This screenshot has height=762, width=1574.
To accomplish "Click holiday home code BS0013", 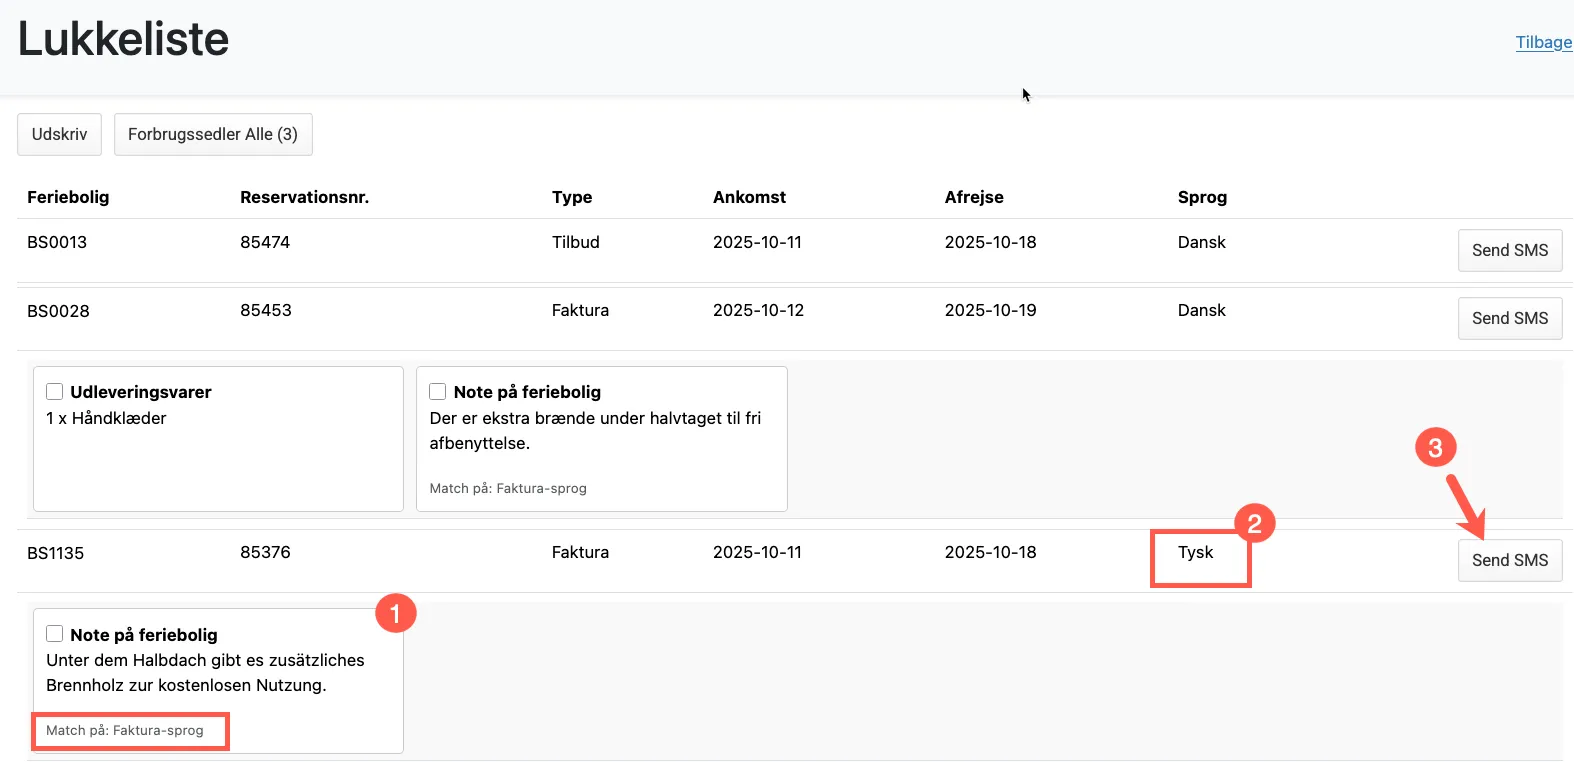I will coord(57,242).
